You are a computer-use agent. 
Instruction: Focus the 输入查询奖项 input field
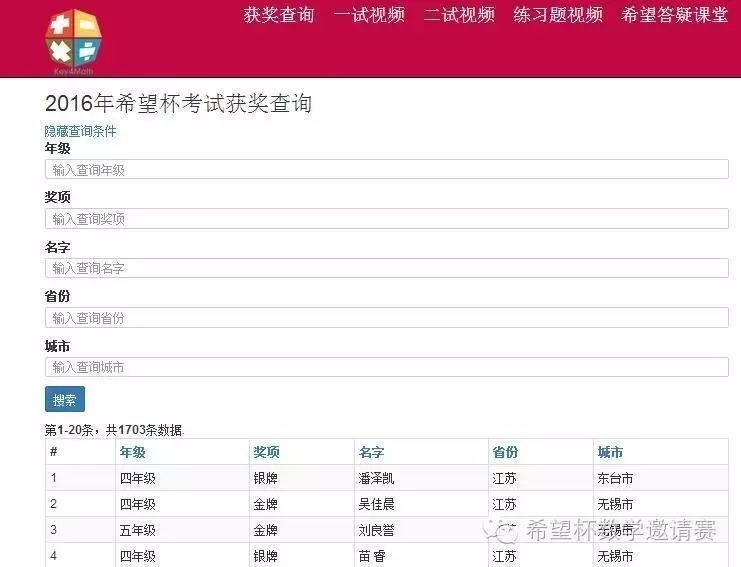[387, 219]
